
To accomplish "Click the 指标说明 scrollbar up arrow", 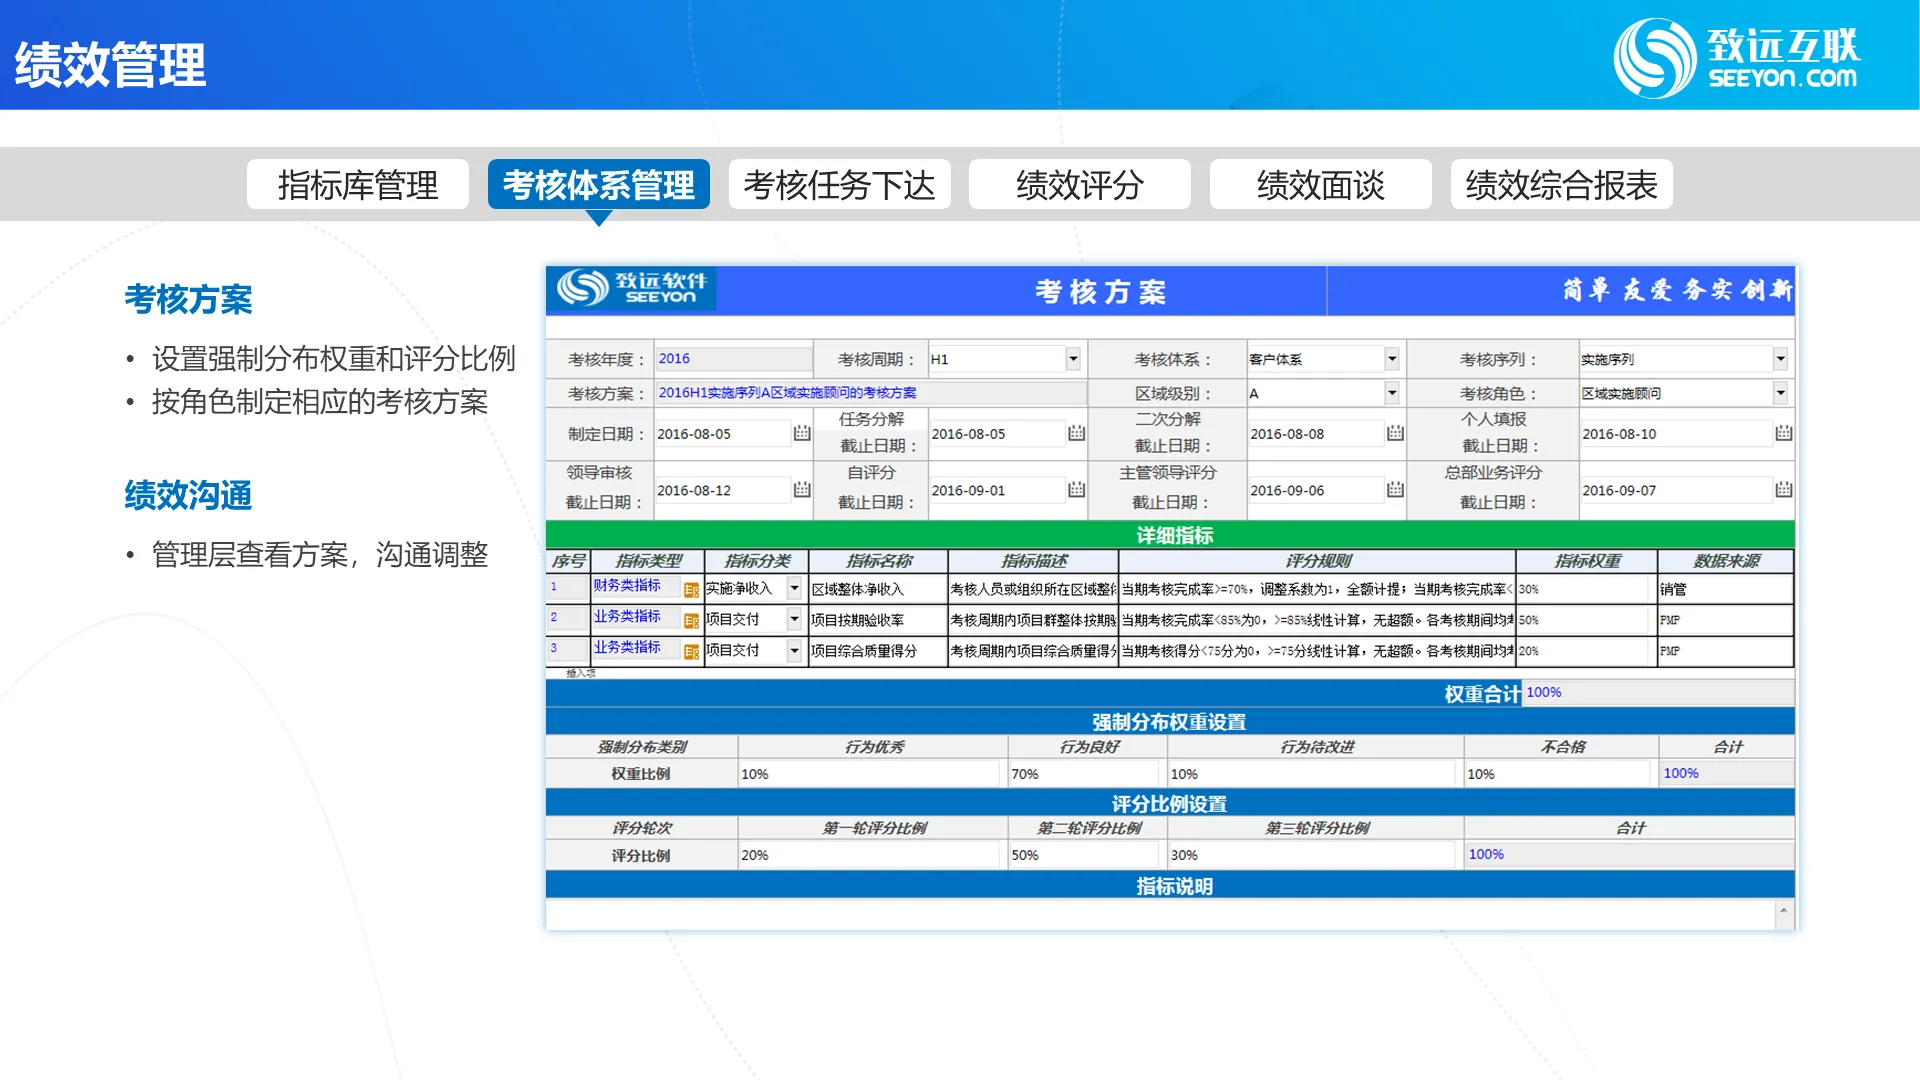I will coord(1783,911).
